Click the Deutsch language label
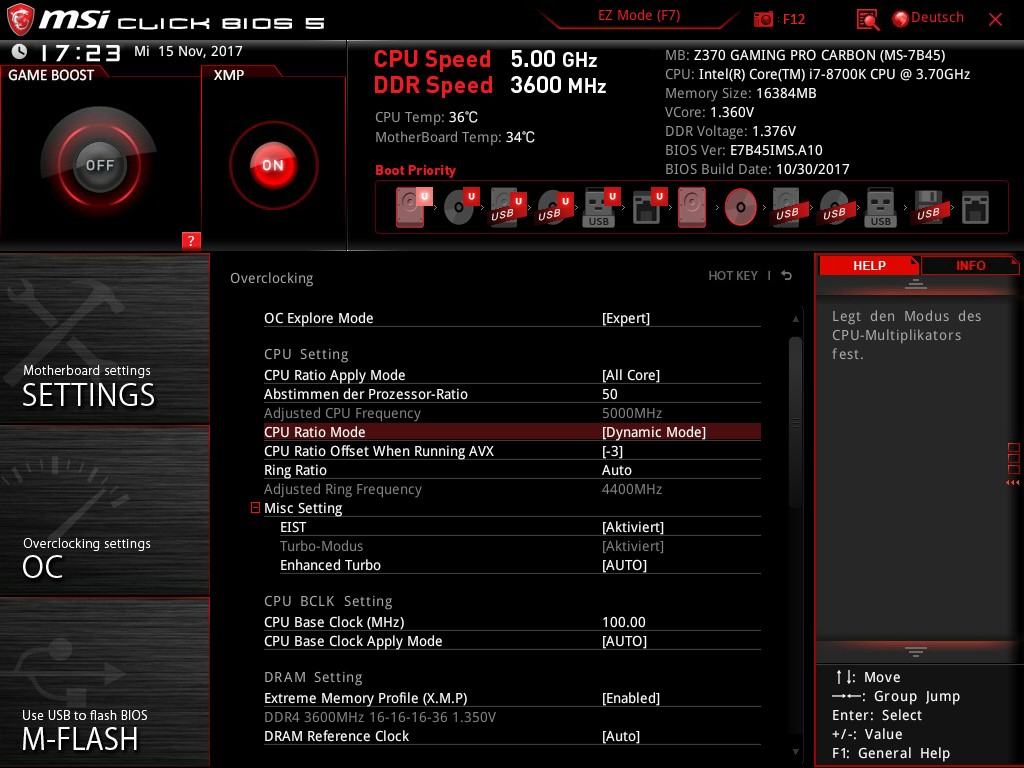1024x768 pixels. [937, 18]
